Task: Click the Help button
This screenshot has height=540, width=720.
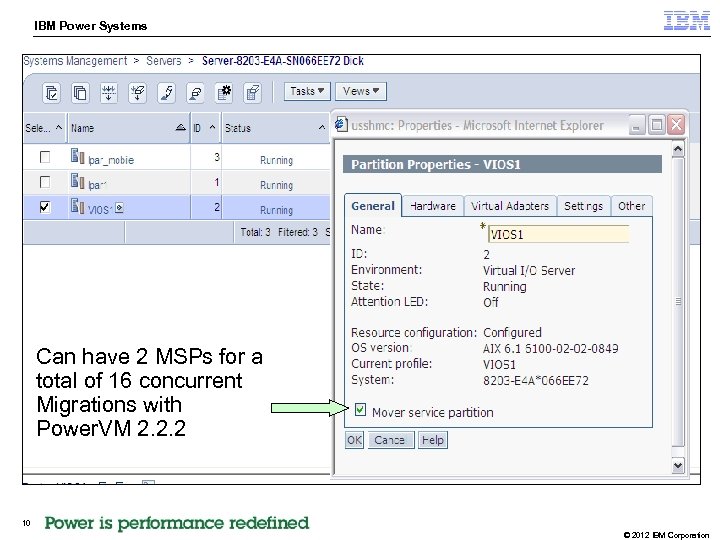Action: pos(433,440)
